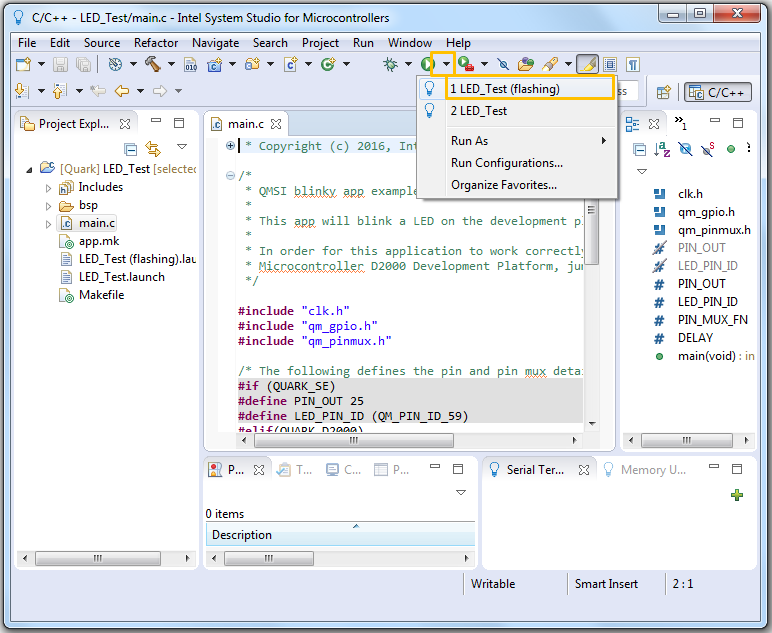This screenshot has width=772, height=633.
Task: Close the main.c editor tab
Action: pos(276,124)
